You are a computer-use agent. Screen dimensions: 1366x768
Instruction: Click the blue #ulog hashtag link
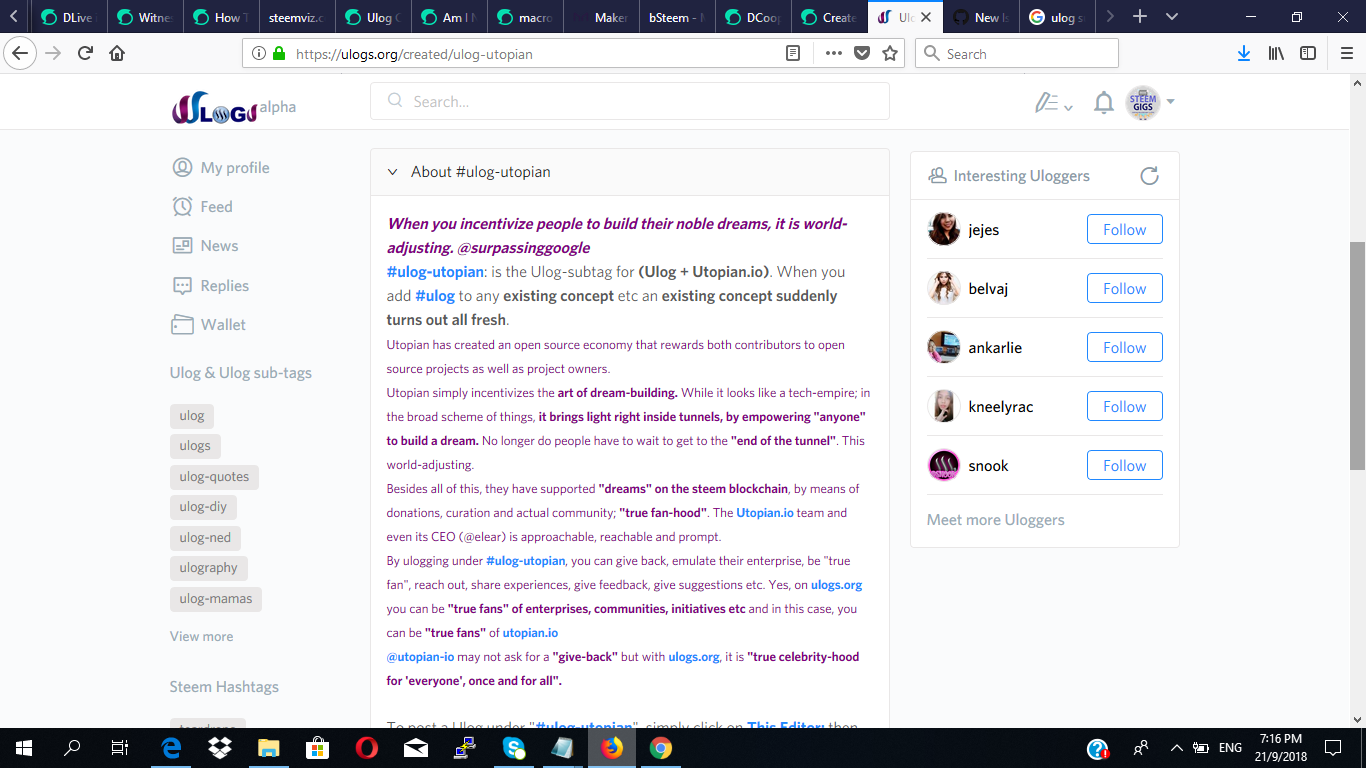pyautogui.click(x=435, y=296)
